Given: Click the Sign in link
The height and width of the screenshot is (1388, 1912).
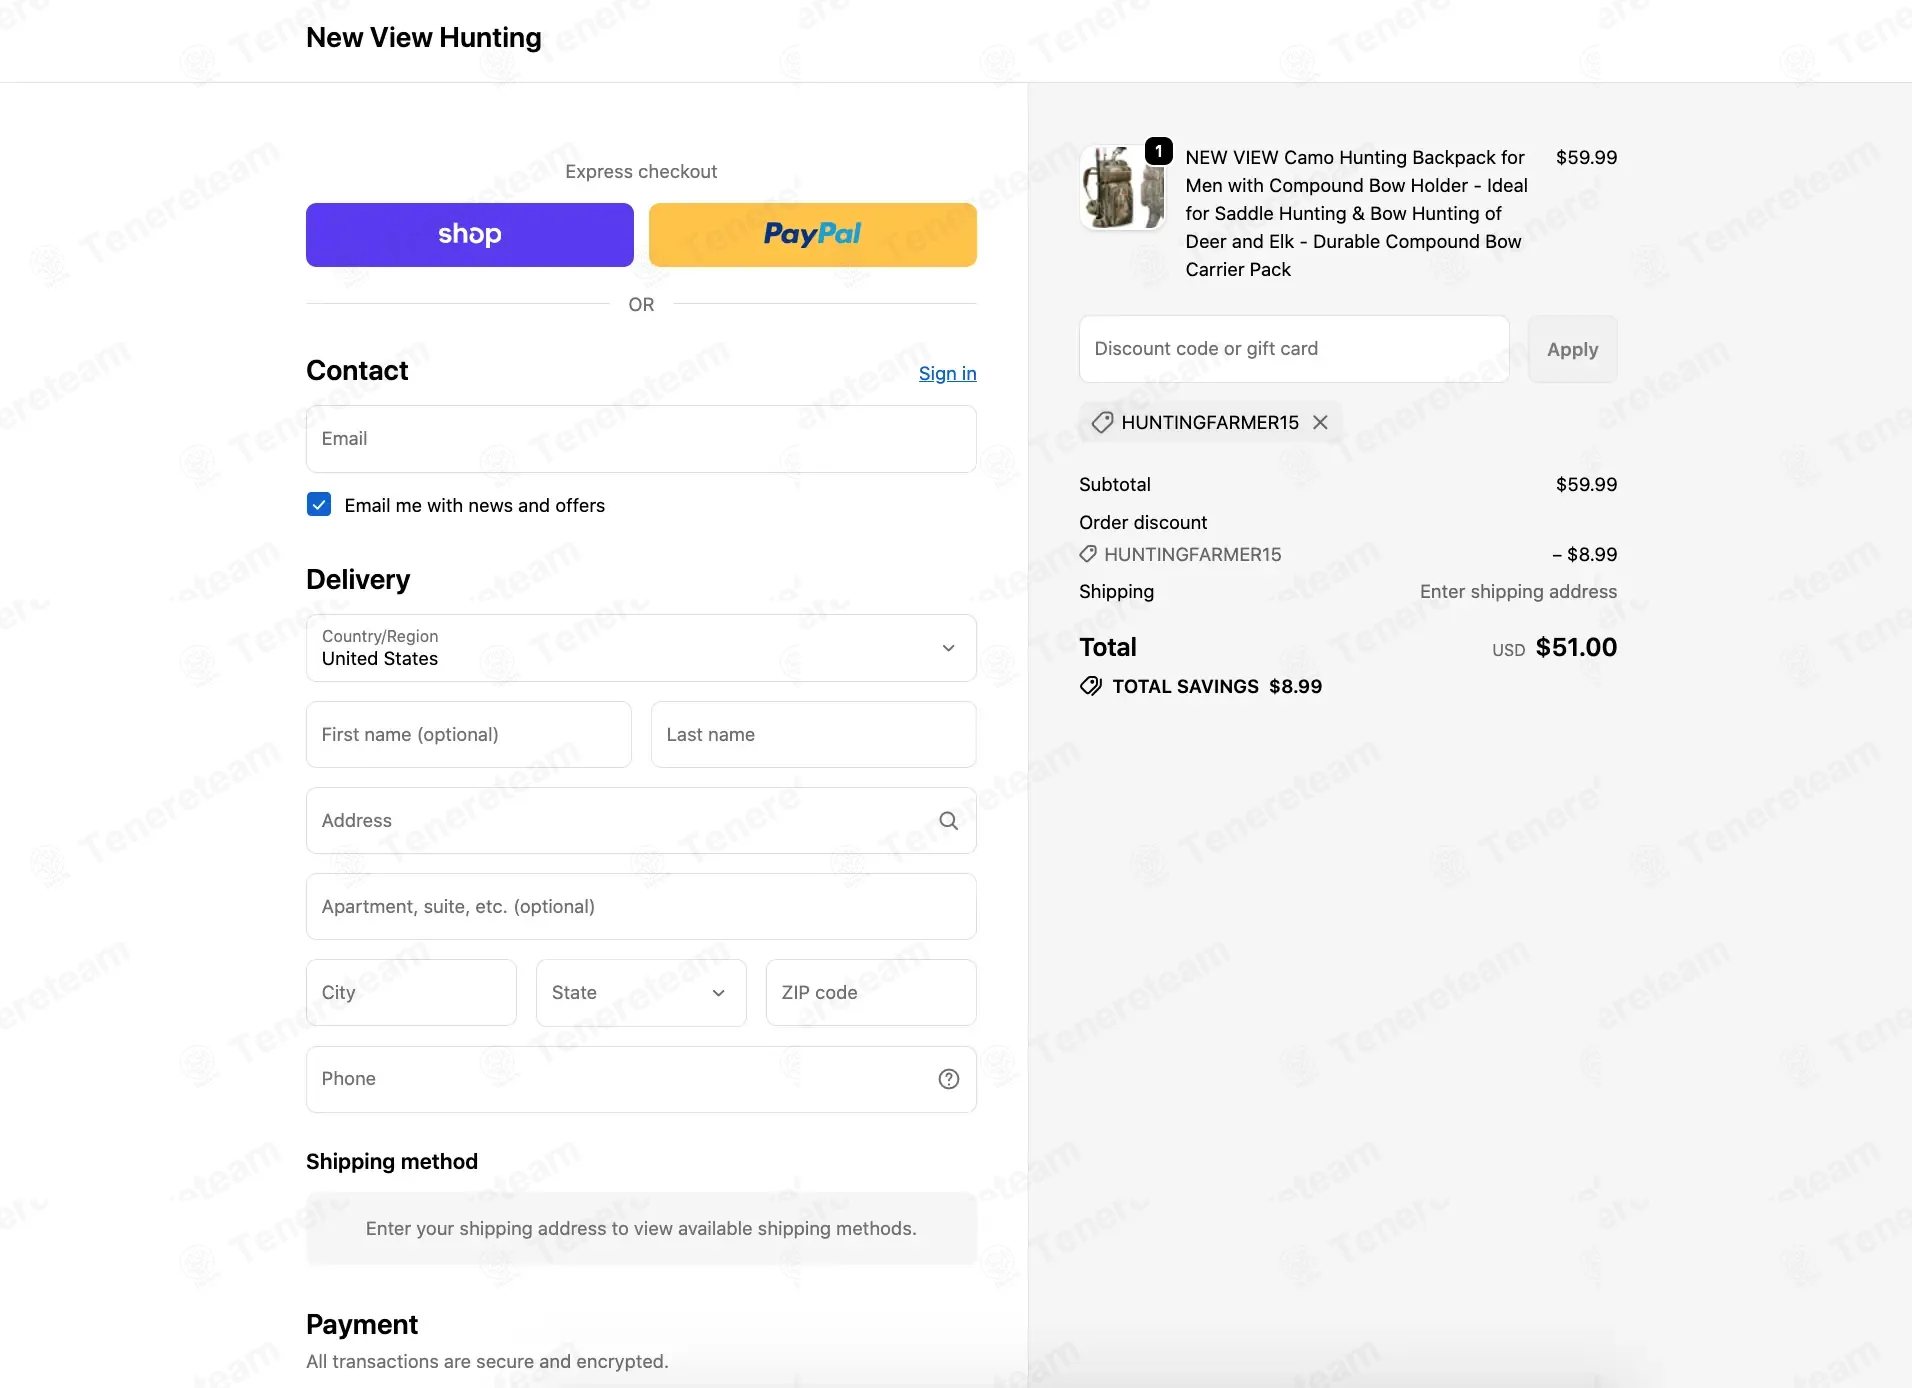Looking at the screenshot, I should [x=947, y=373].
